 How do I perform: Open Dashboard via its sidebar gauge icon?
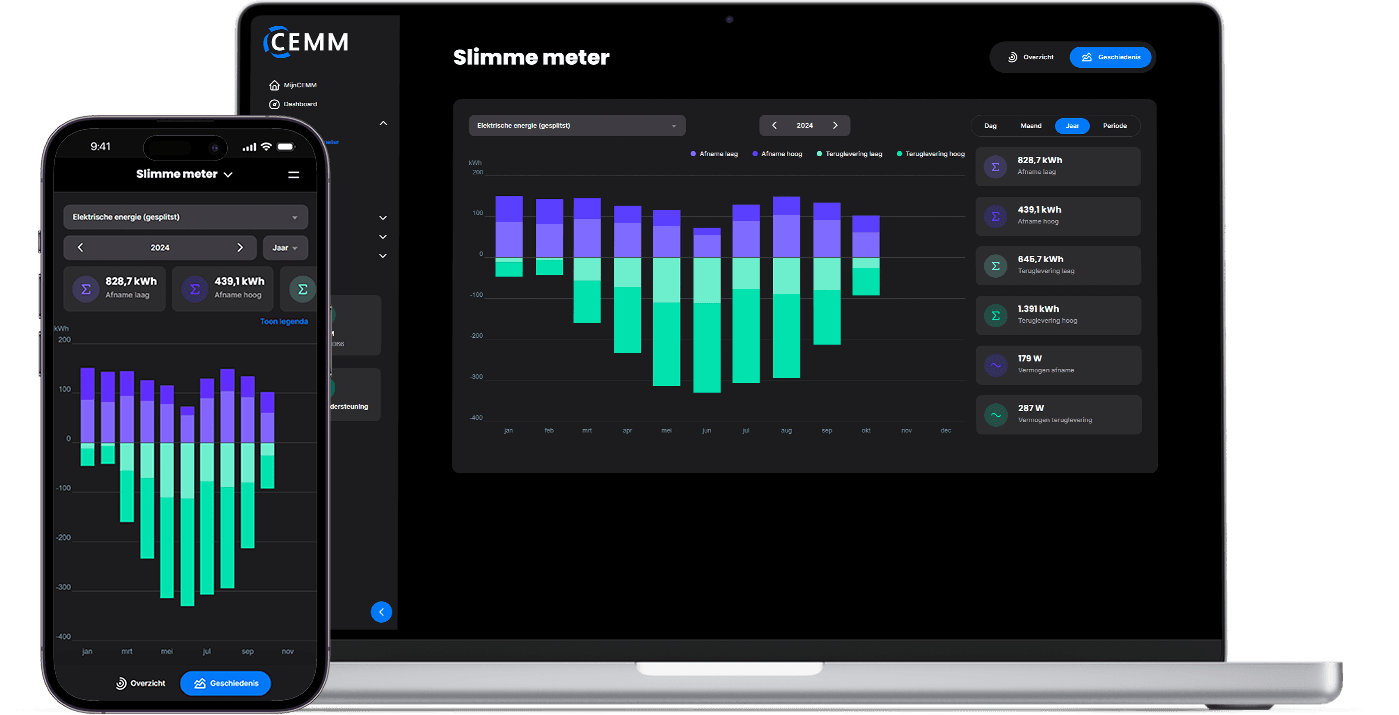274,104
